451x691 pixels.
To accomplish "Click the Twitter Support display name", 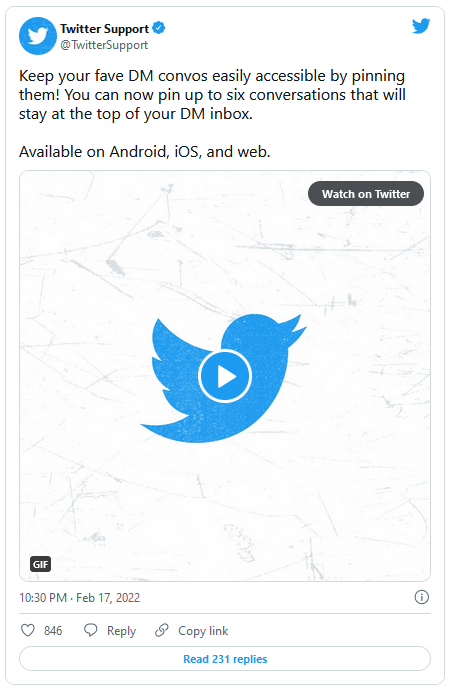I will coord(104,29).
